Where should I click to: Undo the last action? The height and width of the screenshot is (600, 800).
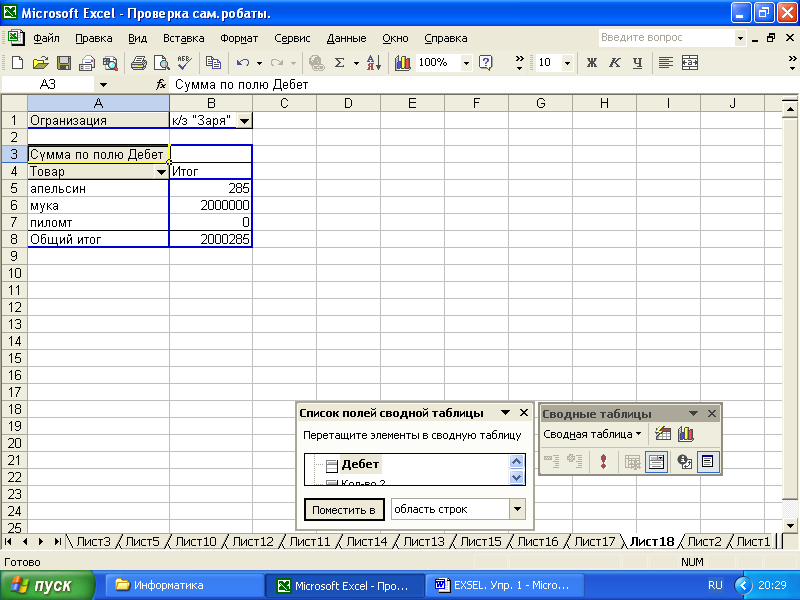click(243, 63)
